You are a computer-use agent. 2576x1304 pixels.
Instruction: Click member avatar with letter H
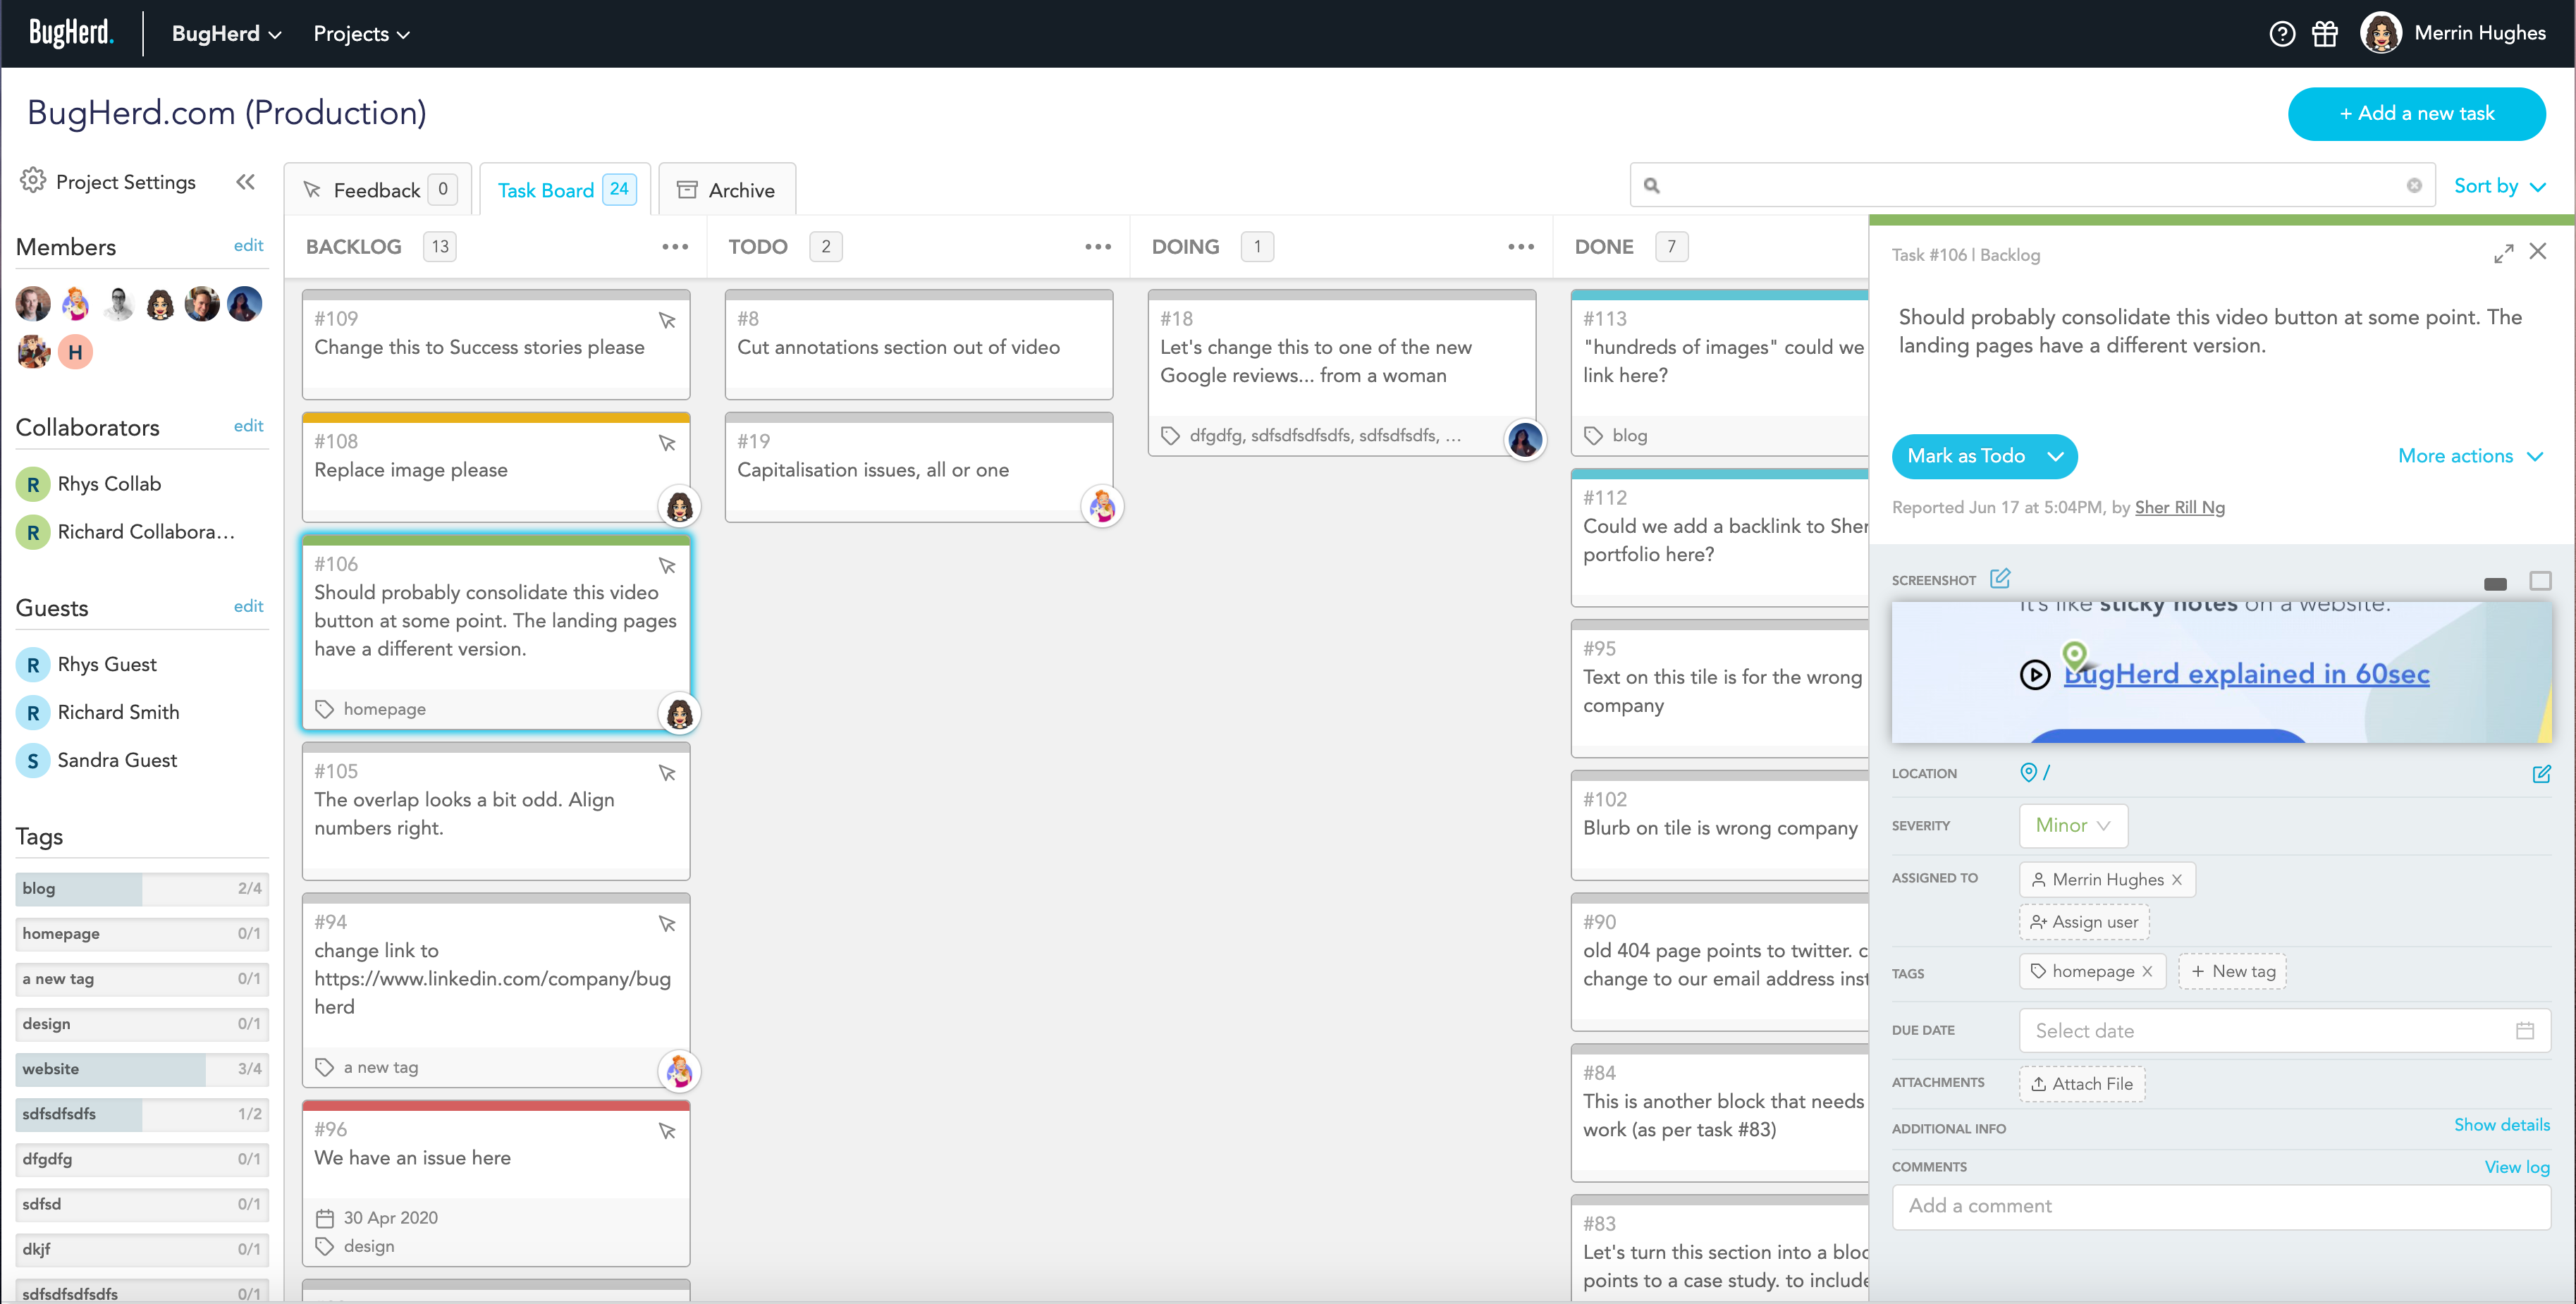point(75,352)
